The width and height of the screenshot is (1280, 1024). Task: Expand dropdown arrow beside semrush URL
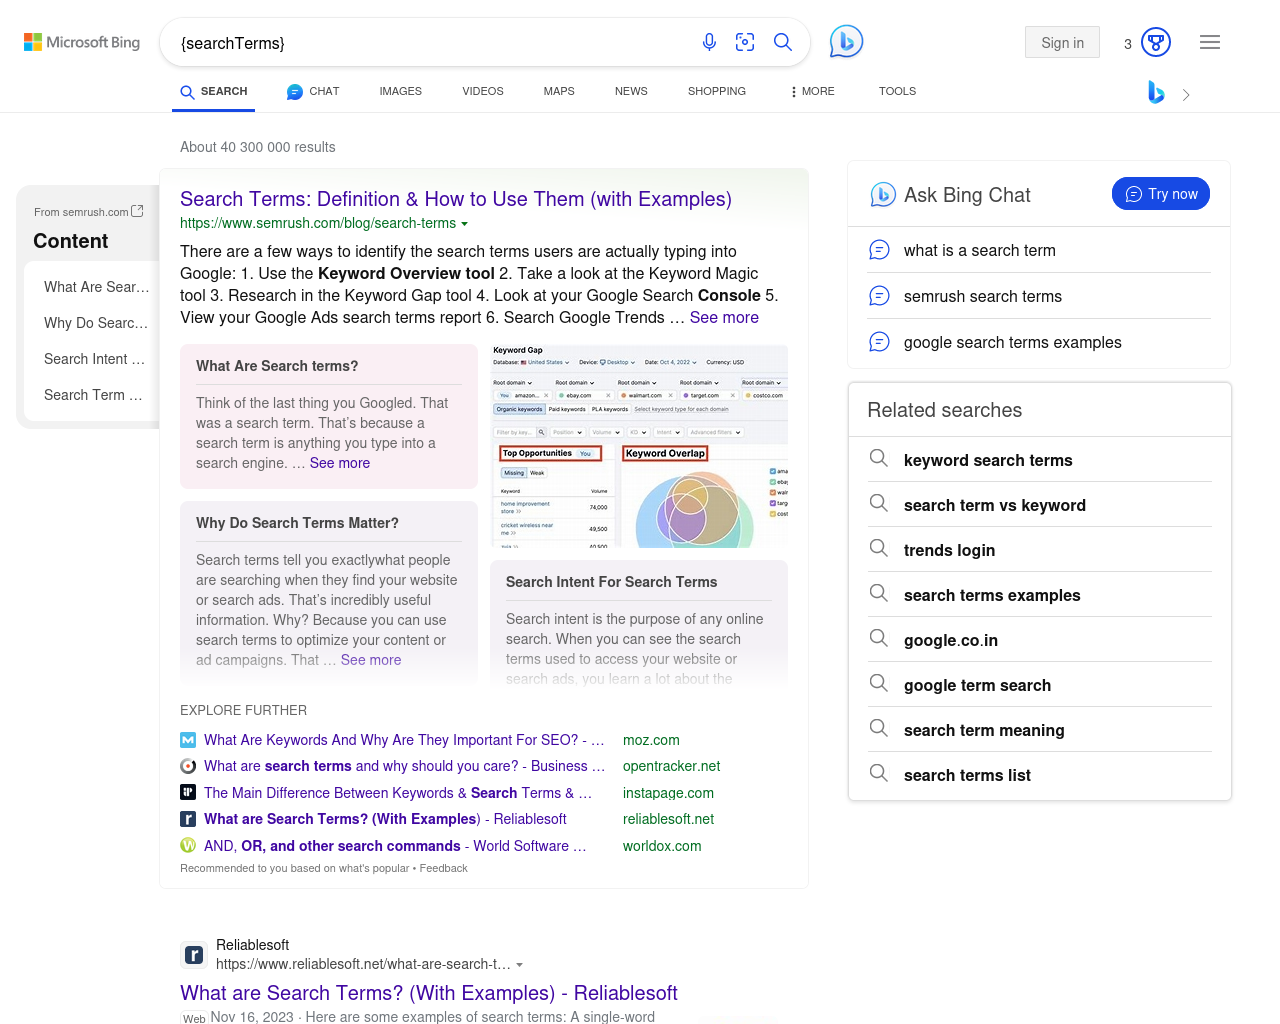(x=464, y=224)
